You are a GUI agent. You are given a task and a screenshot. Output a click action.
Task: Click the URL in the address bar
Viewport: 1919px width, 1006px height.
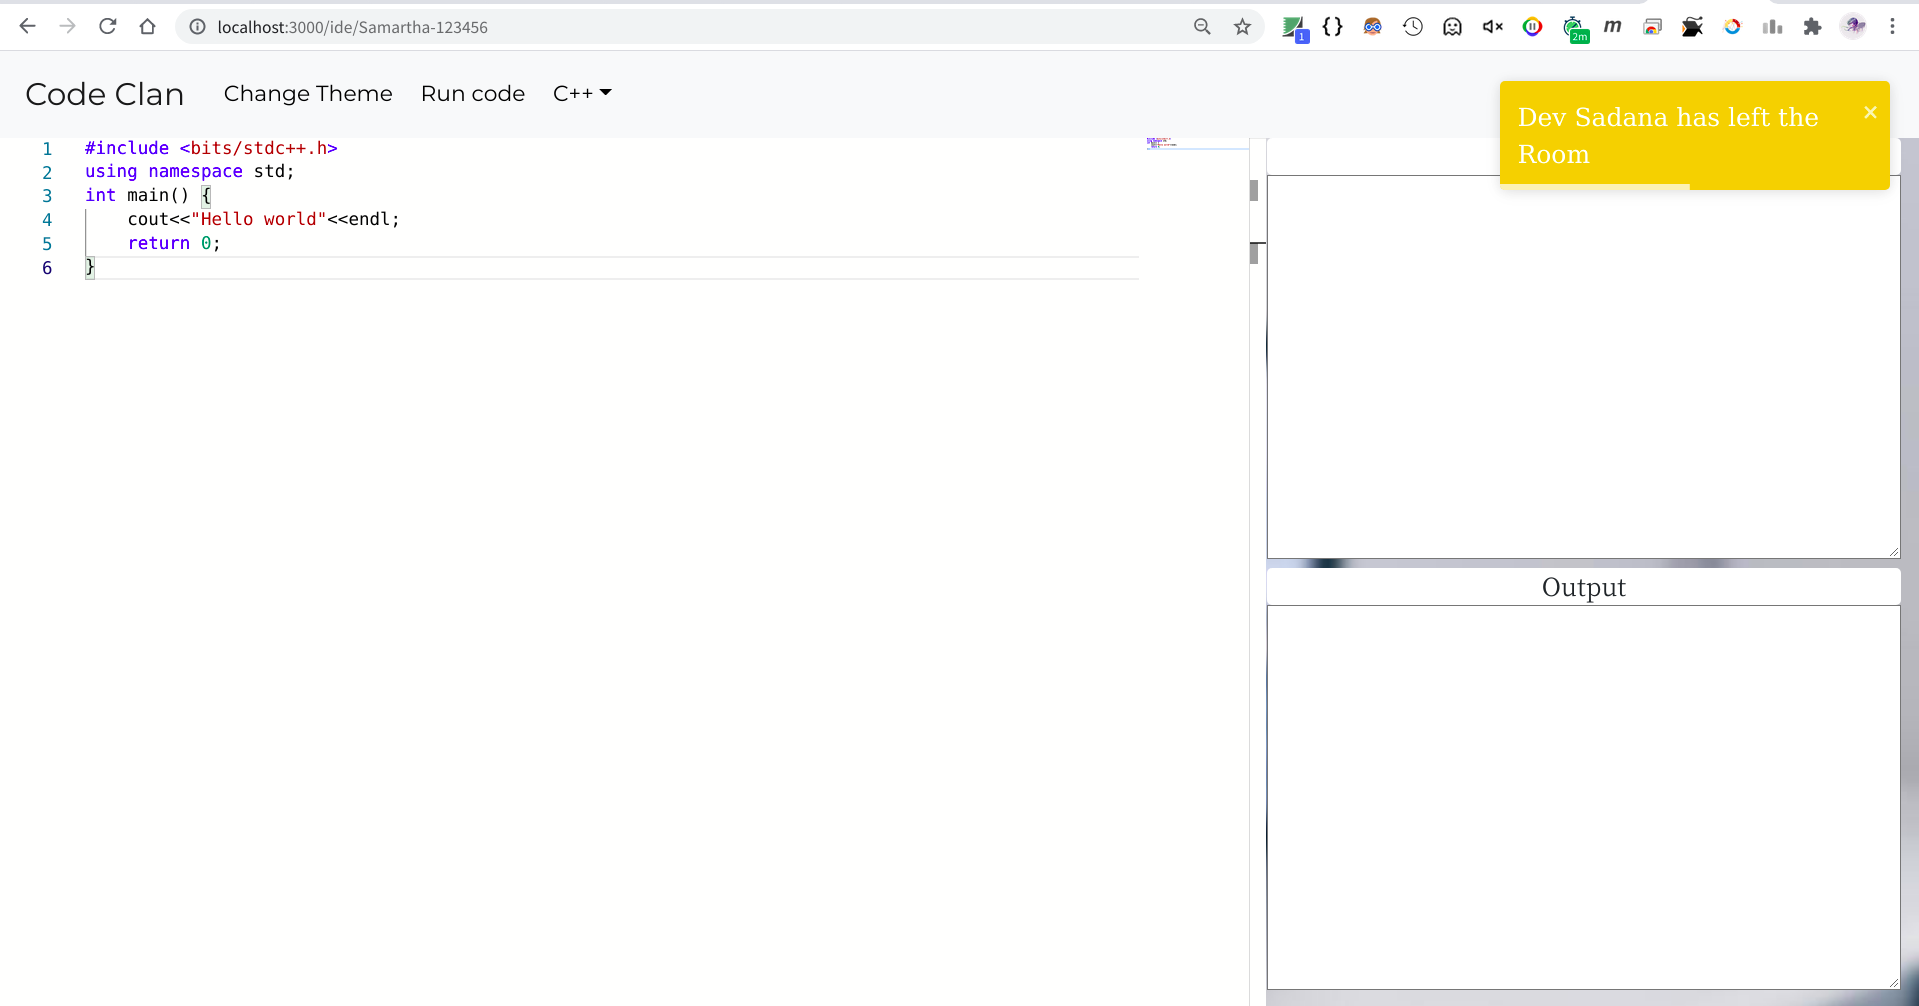(x=352, y=27)
